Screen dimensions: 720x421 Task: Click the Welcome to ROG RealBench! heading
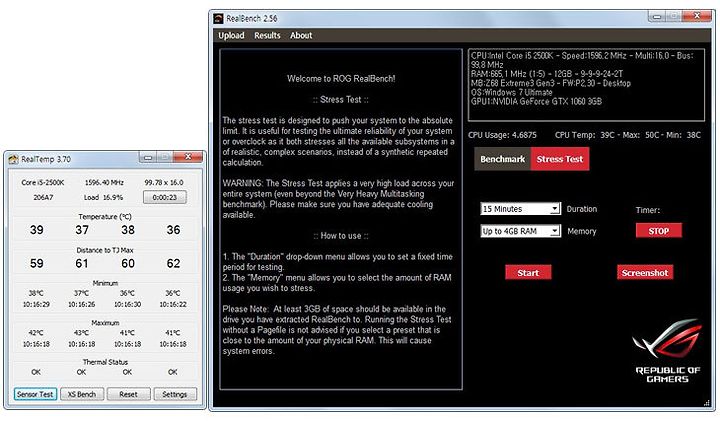pyautogui.click(x=341, y=79)
